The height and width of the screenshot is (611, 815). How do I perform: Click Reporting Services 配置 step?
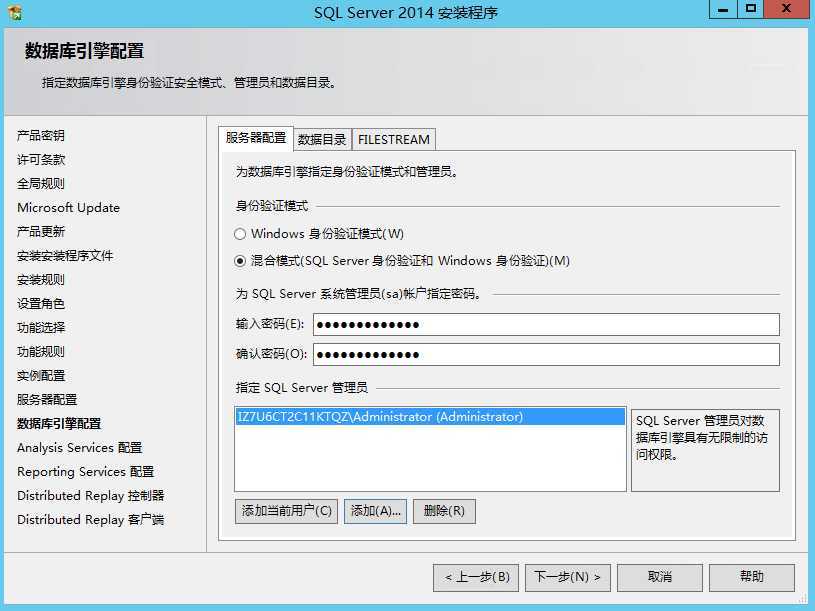point(86,472)
